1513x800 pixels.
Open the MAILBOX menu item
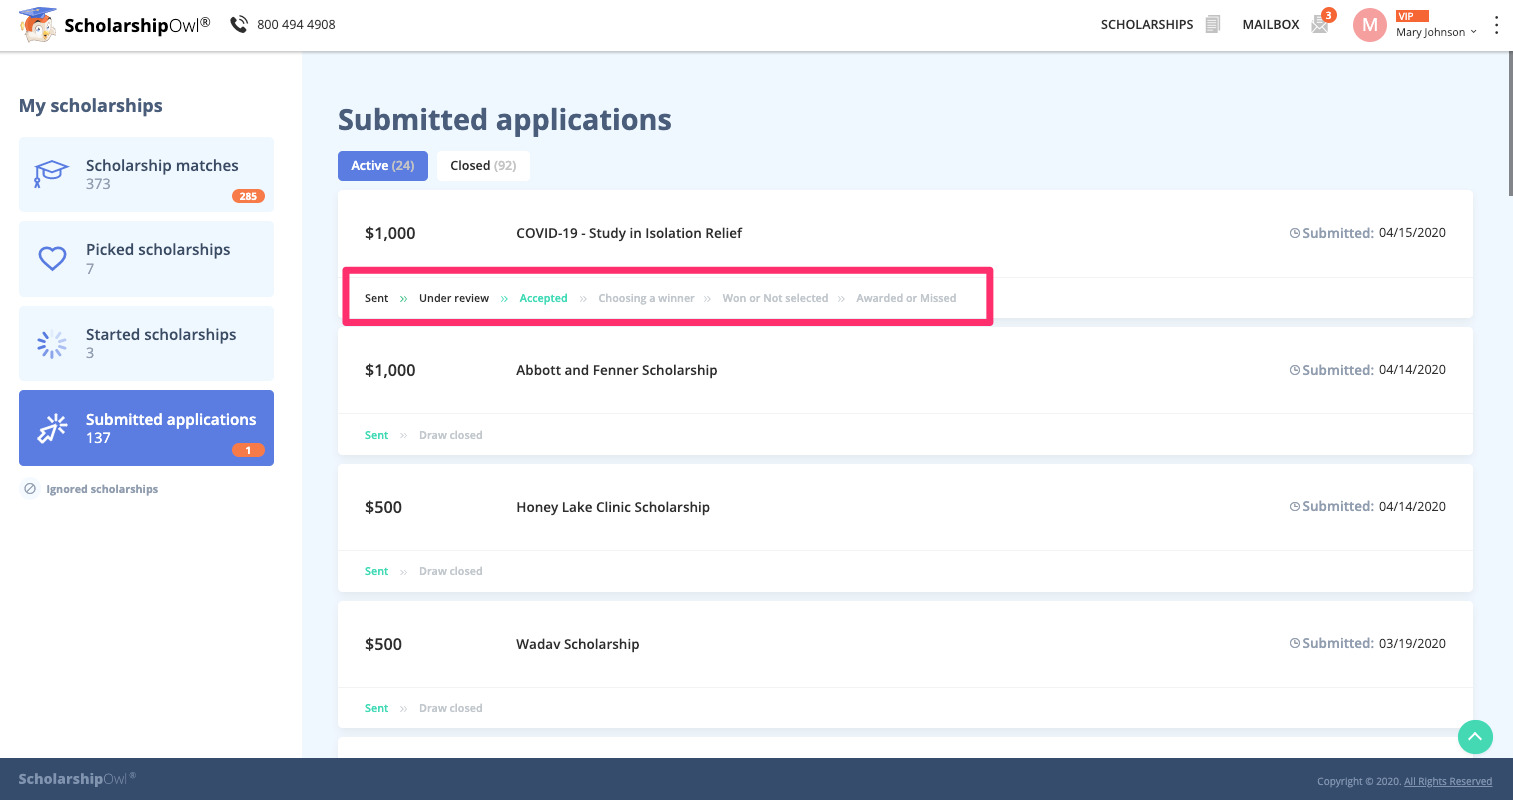[x=1271, y=24]
